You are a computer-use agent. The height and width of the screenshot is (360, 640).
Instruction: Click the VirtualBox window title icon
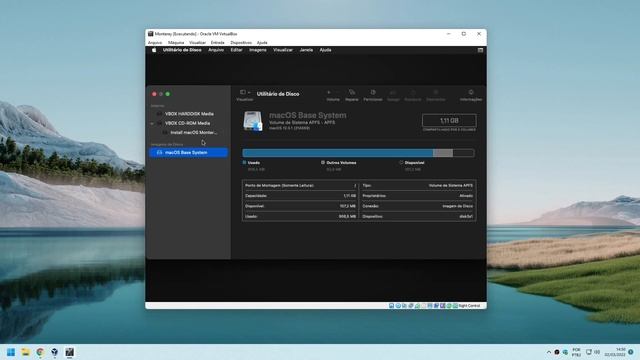point(151,34)
